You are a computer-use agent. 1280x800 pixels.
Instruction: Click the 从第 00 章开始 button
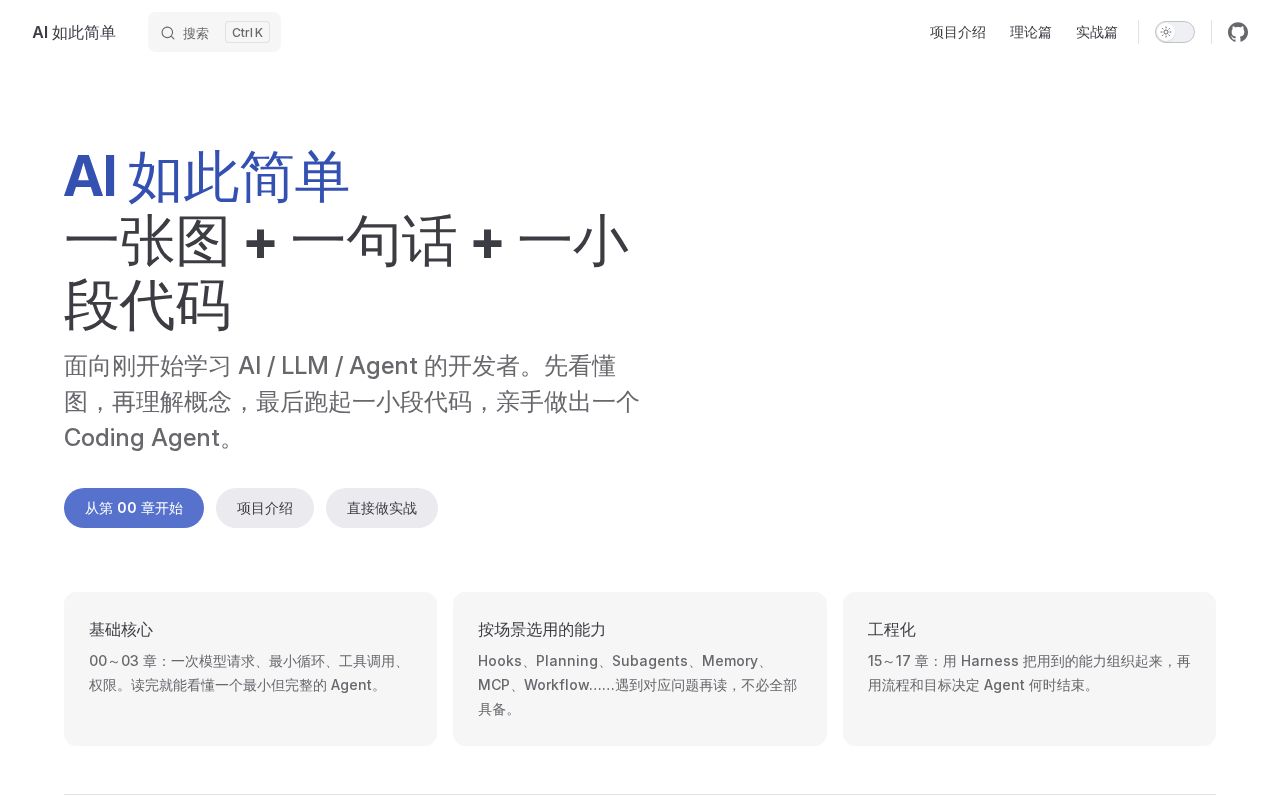pyautogui.click(x=134, y=508)
